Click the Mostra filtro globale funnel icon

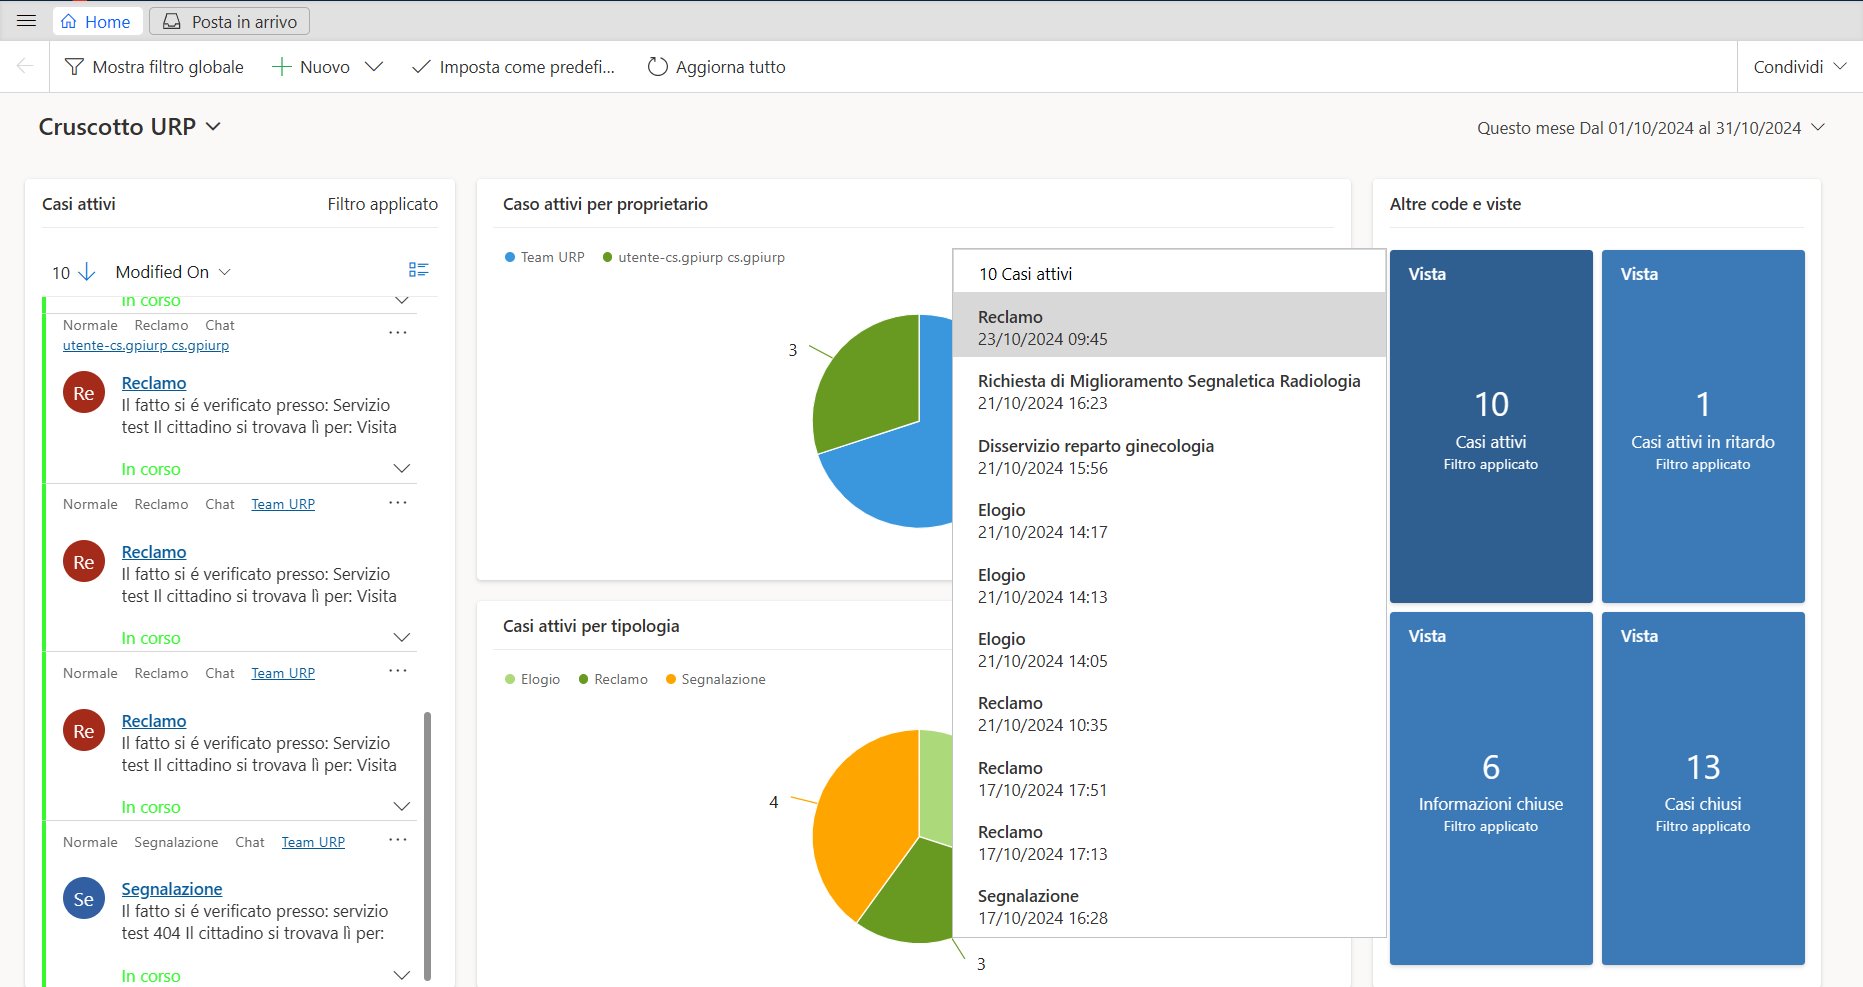pyautogui.click(x=74, y=67)
